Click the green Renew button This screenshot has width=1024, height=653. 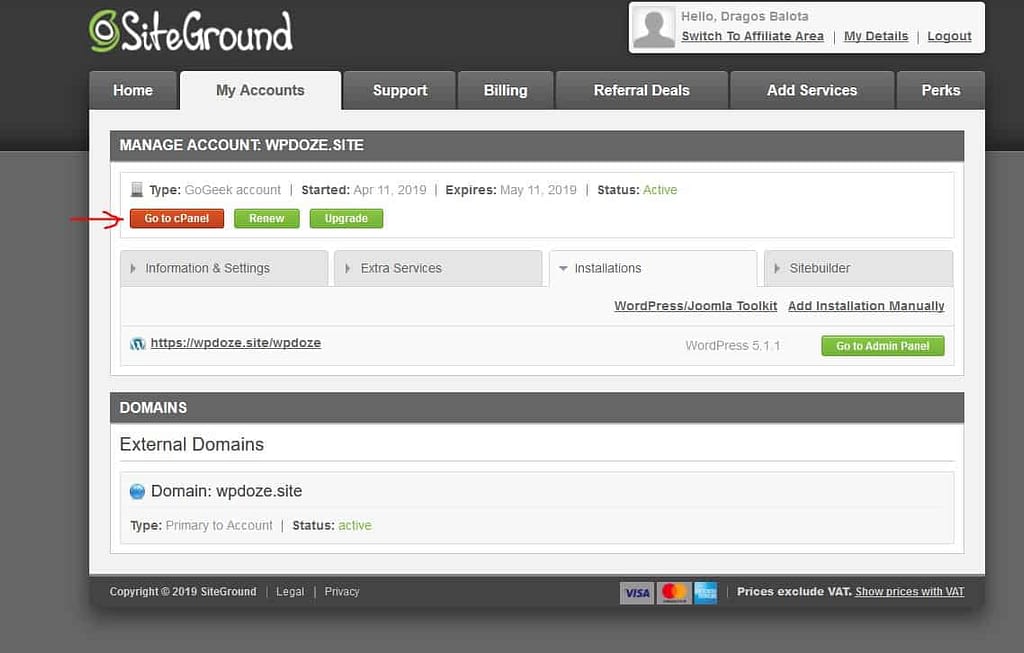266,219
